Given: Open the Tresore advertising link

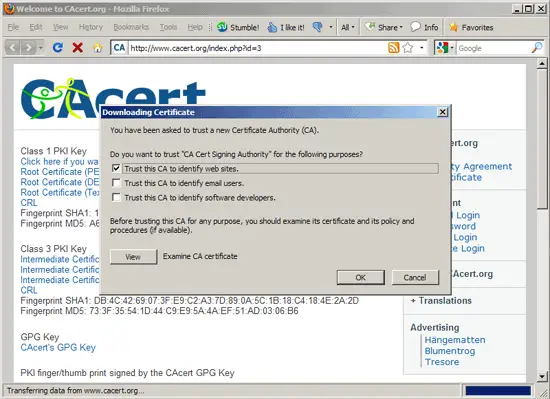Looking at the screenshot, I should [442, 361].
